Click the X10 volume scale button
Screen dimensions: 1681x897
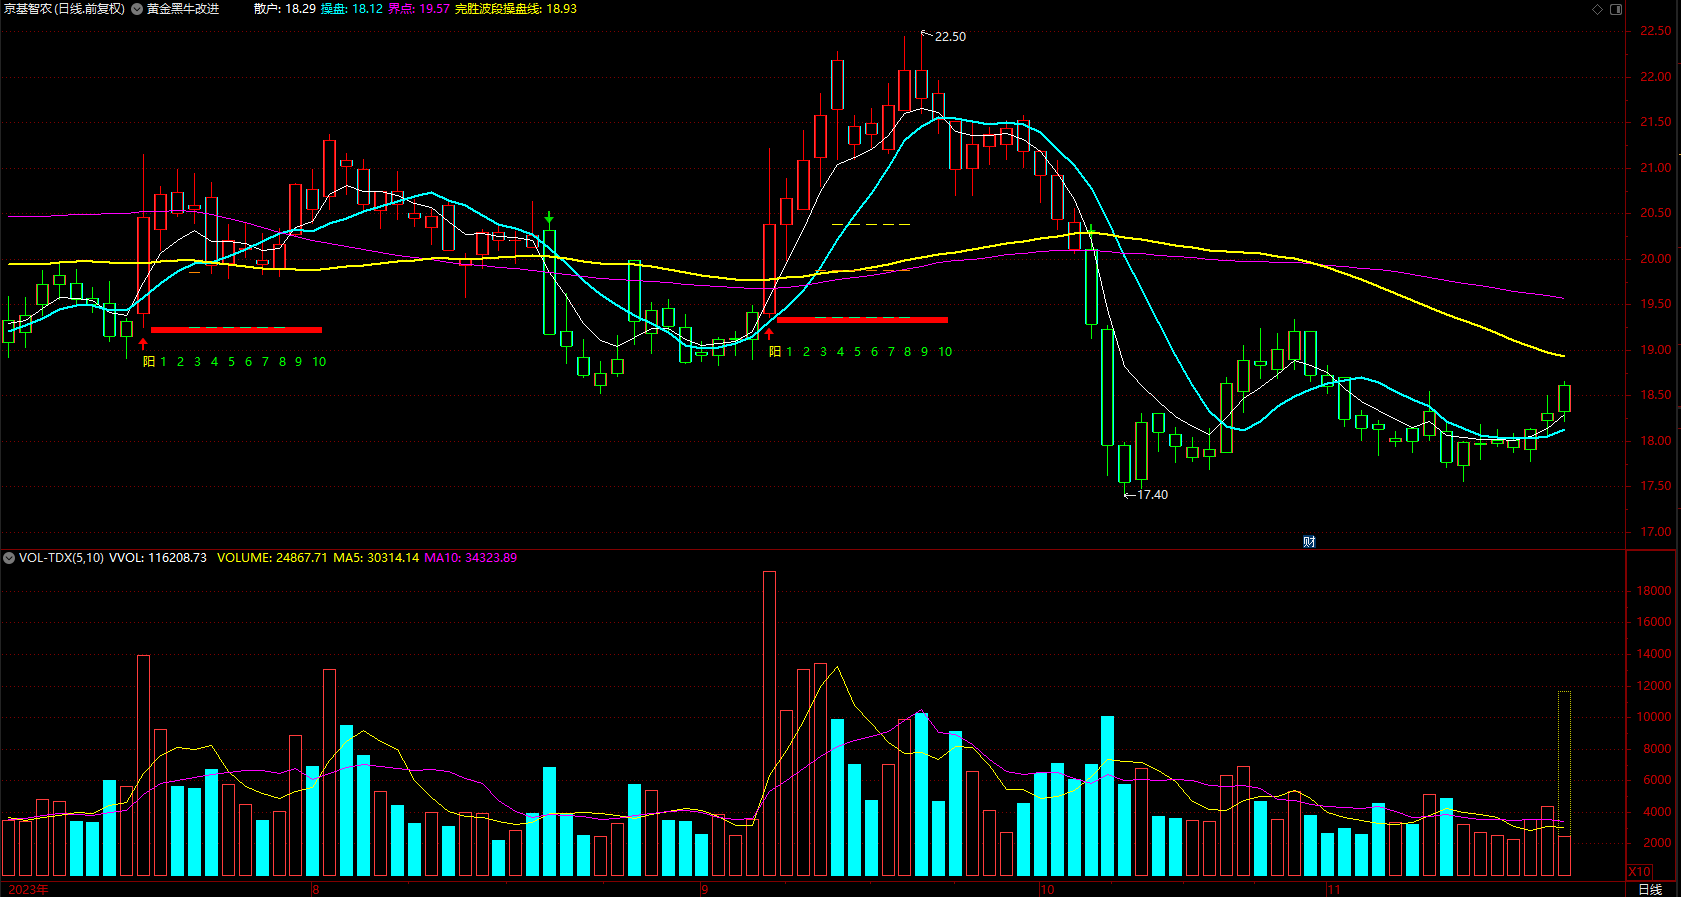pos(1640,872)
